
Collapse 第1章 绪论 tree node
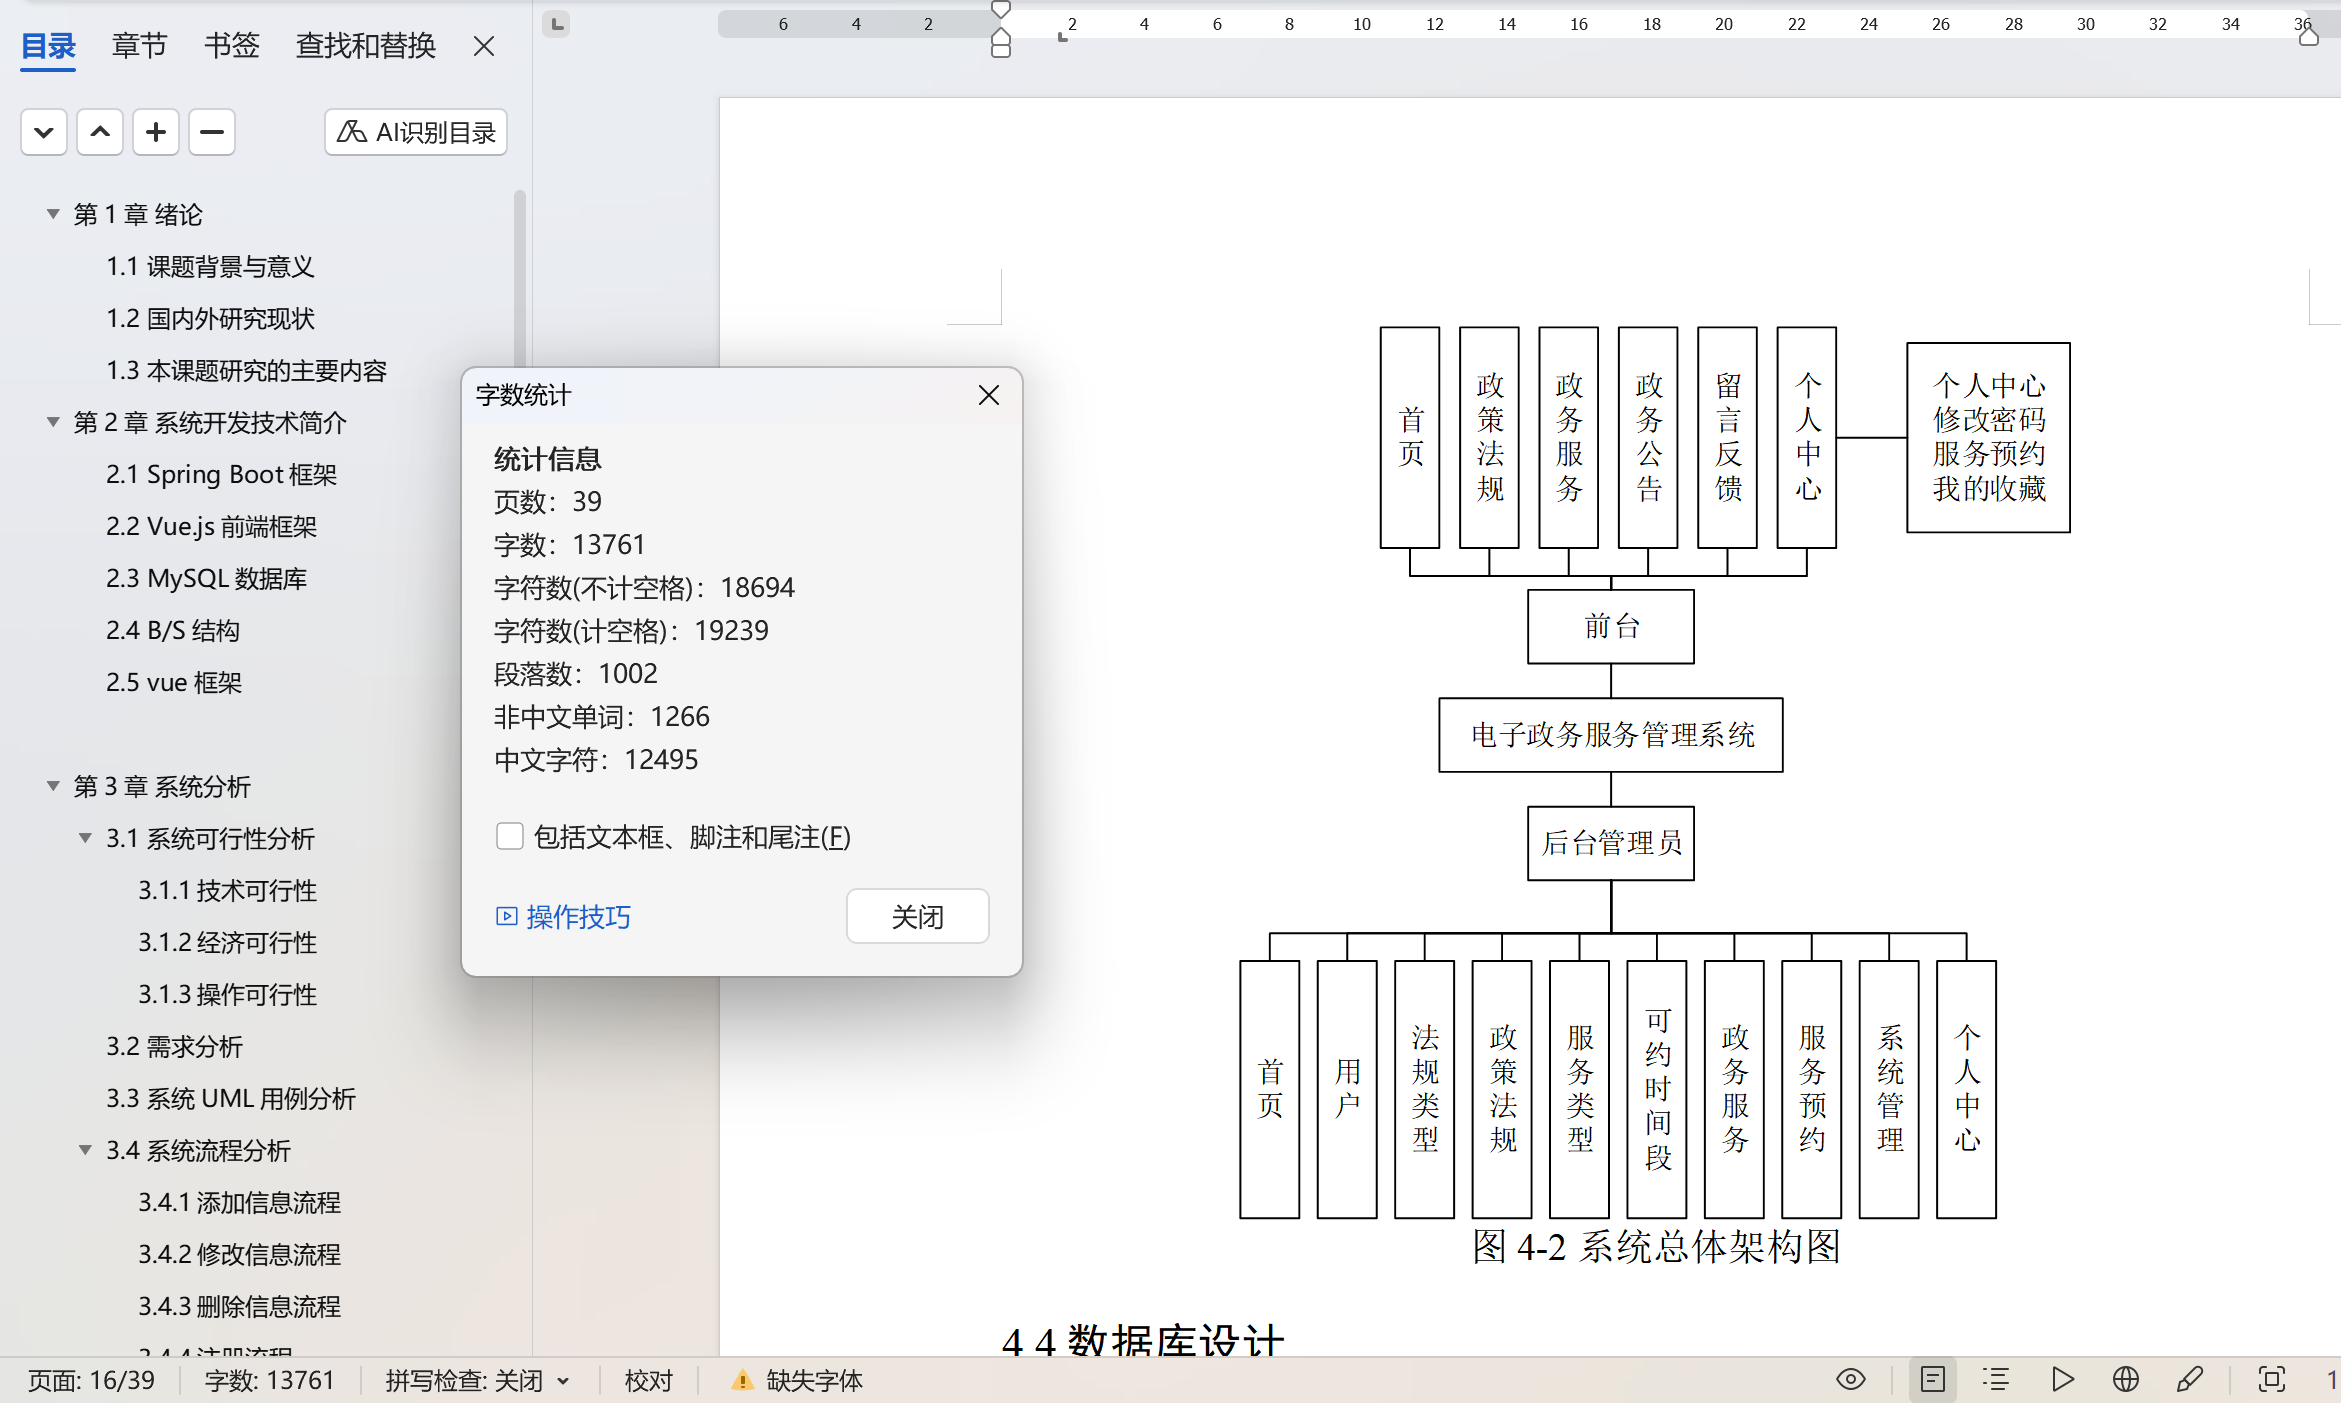pyautogui.click(x=53, y=214)
